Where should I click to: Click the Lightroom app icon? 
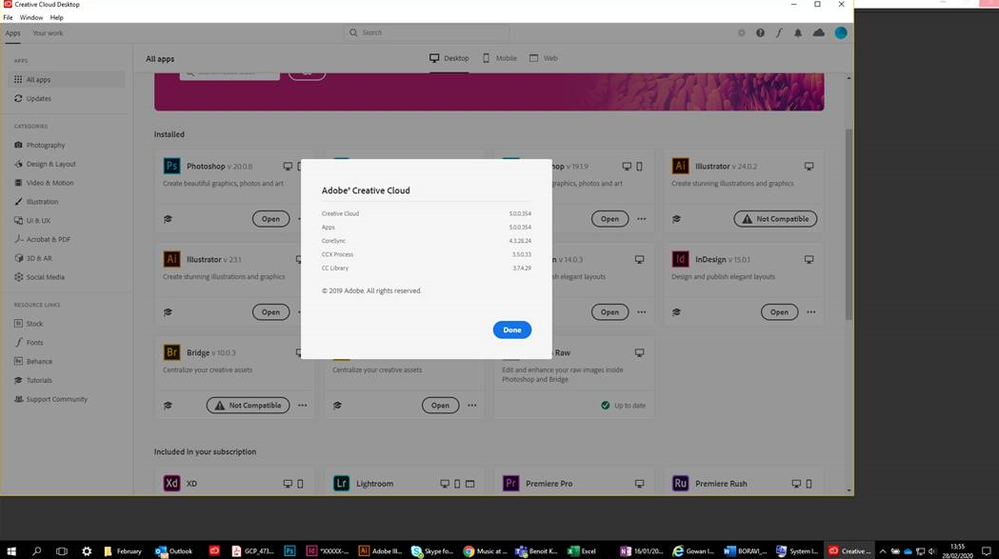click(x=341, y=483)
